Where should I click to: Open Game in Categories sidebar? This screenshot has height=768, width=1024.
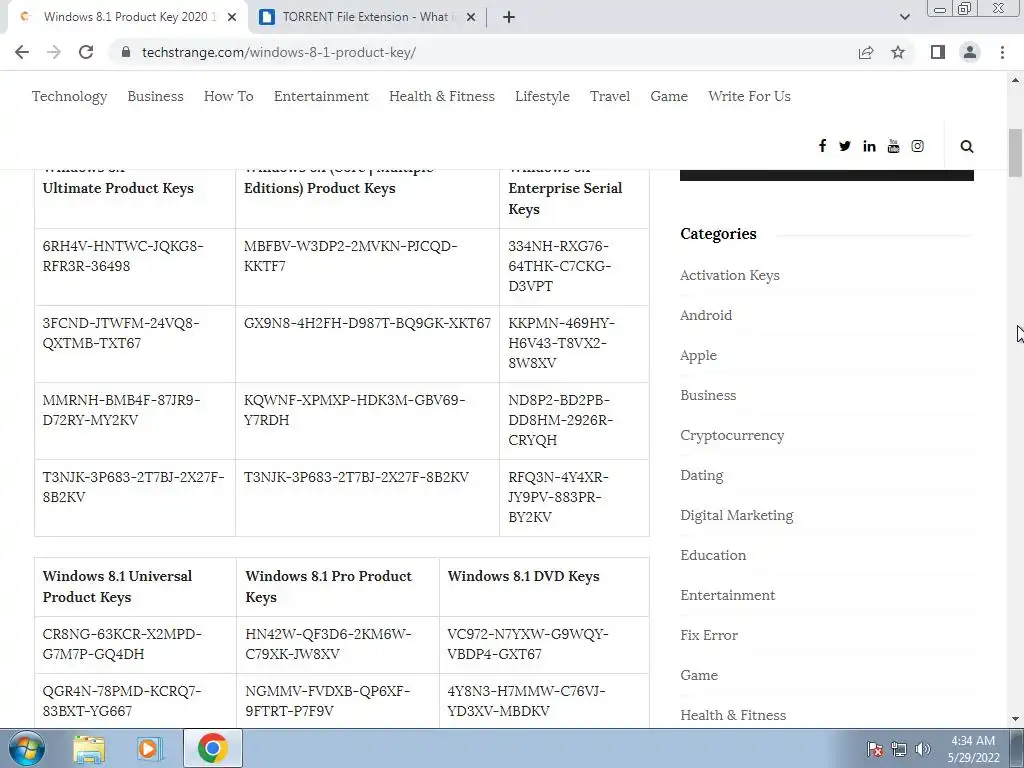(699, 675)
